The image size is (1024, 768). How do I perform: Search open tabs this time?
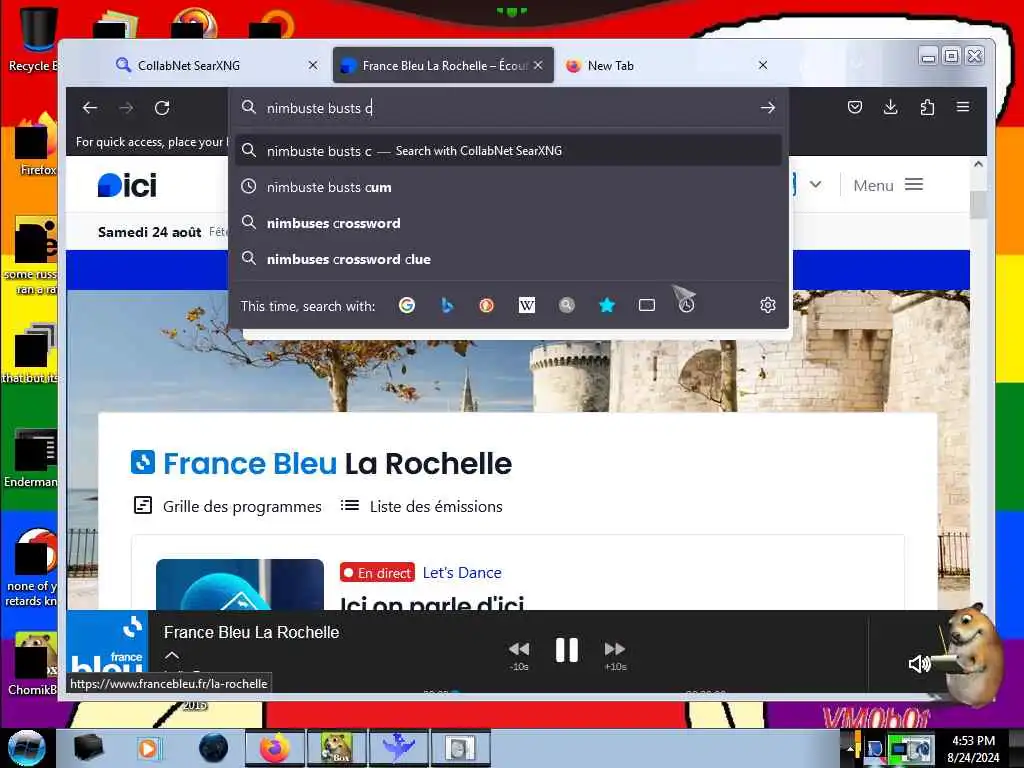[x=647, y=305]
